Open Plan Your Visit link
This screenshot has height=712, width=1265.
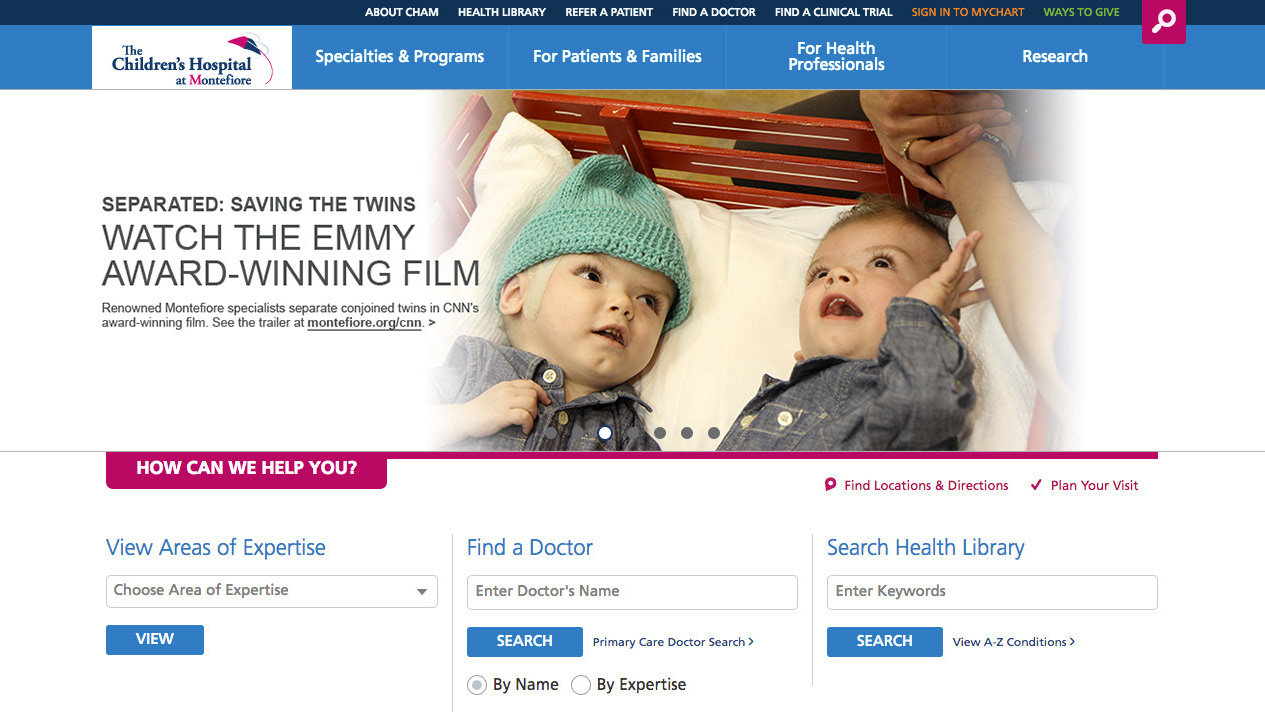click(1094, 485)
